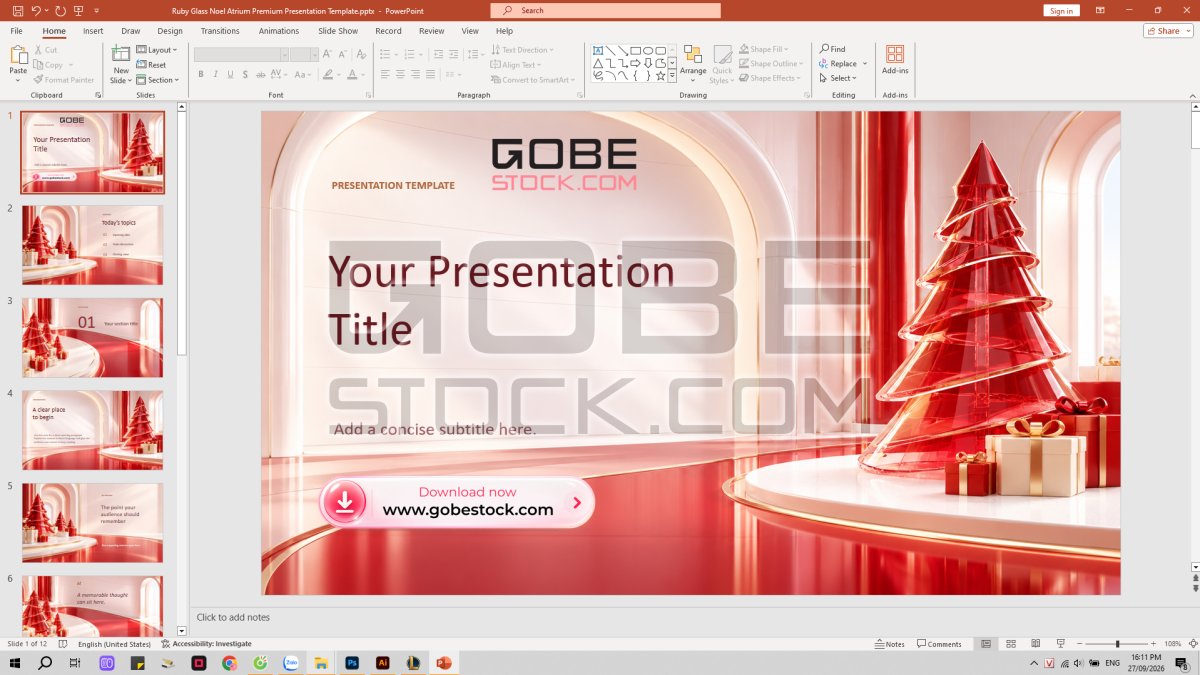Open the Add-ins button
This screenshot has height=675, width=1200.
[895, 60]
